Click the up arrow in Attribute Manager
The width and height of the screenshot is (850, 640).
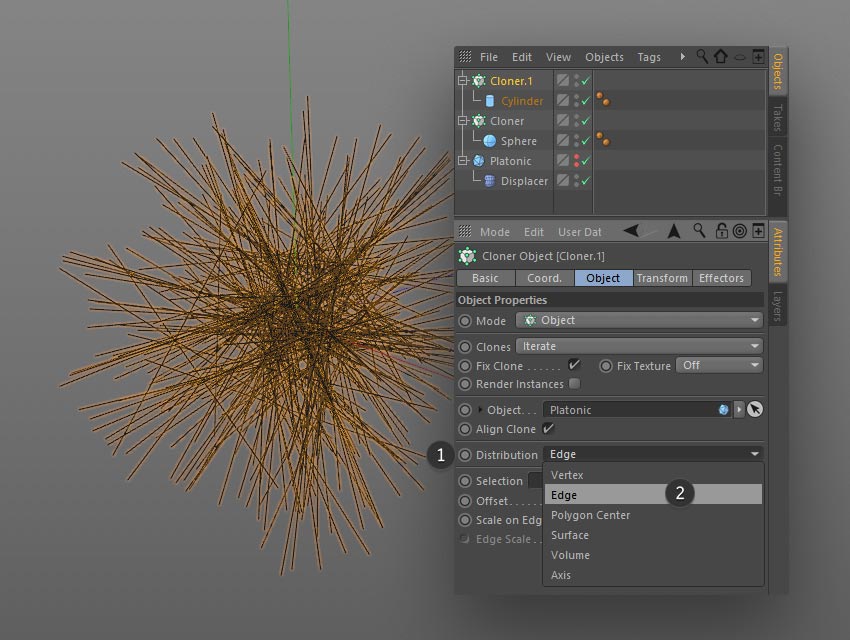tap(674, 231)
